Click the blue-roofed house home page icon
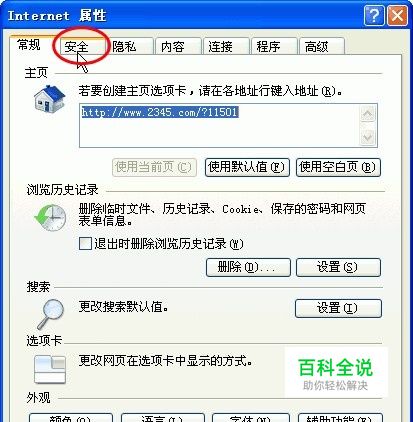 [x=50, y=98]
